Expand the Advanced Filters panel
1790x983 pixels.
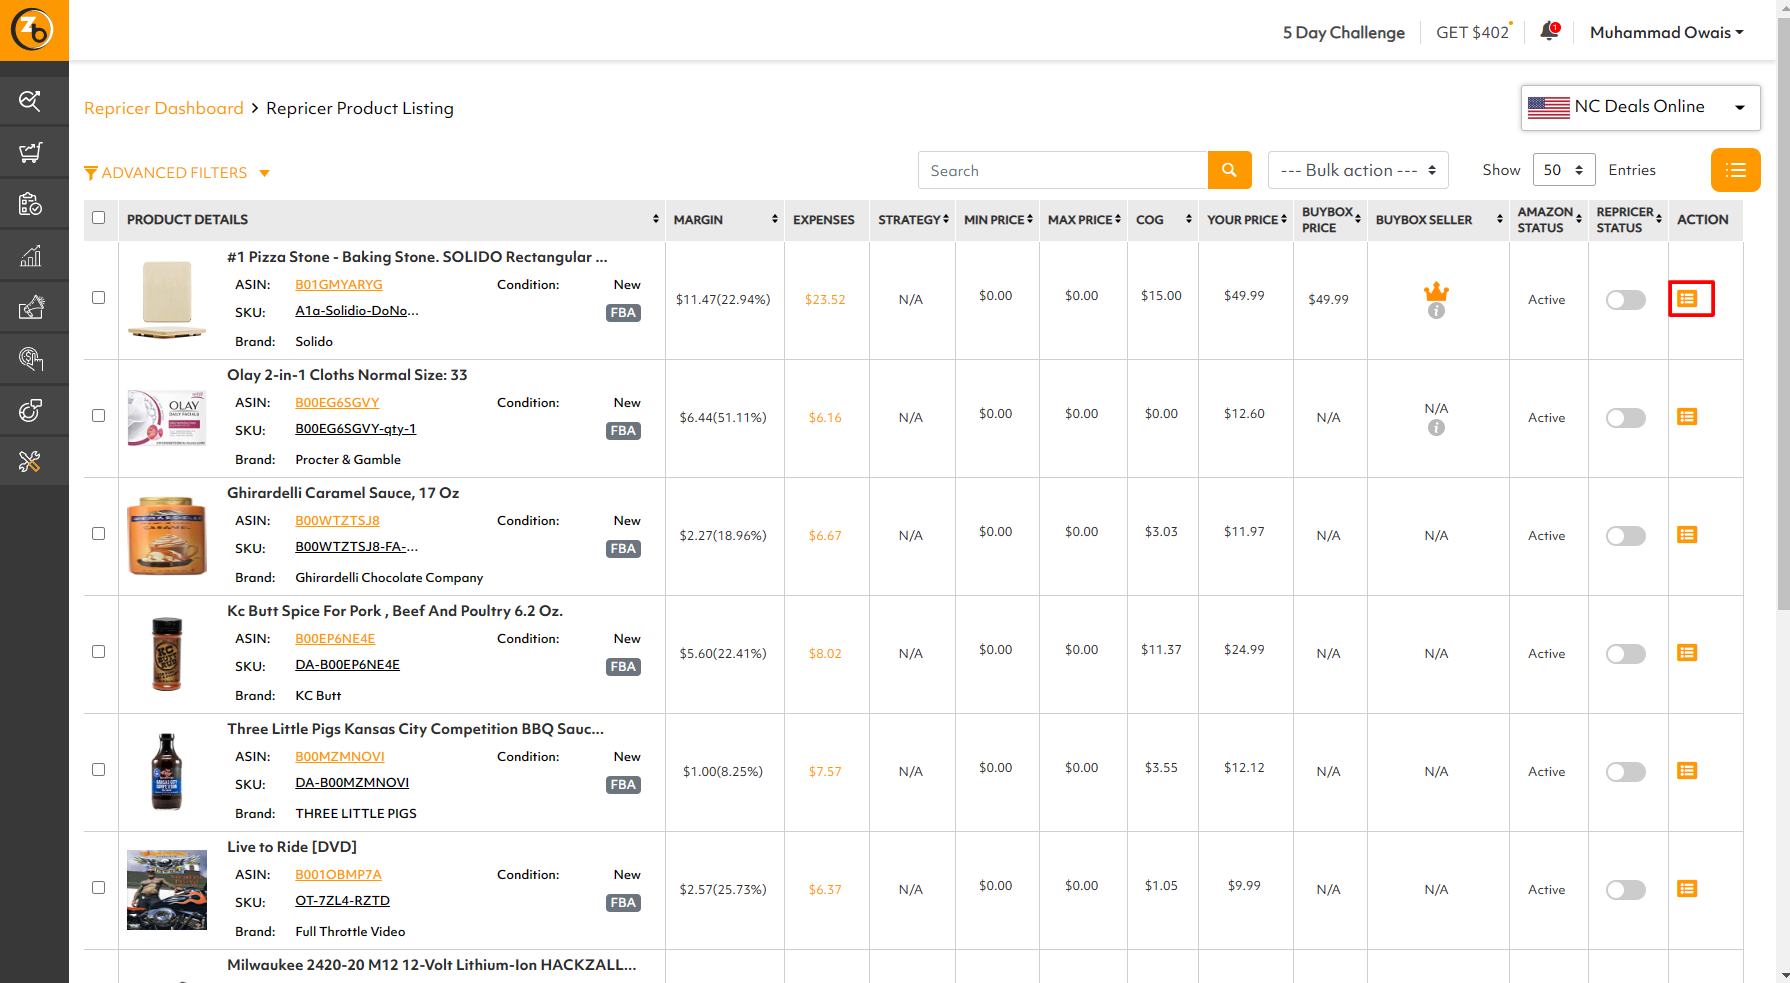point(177,173)
